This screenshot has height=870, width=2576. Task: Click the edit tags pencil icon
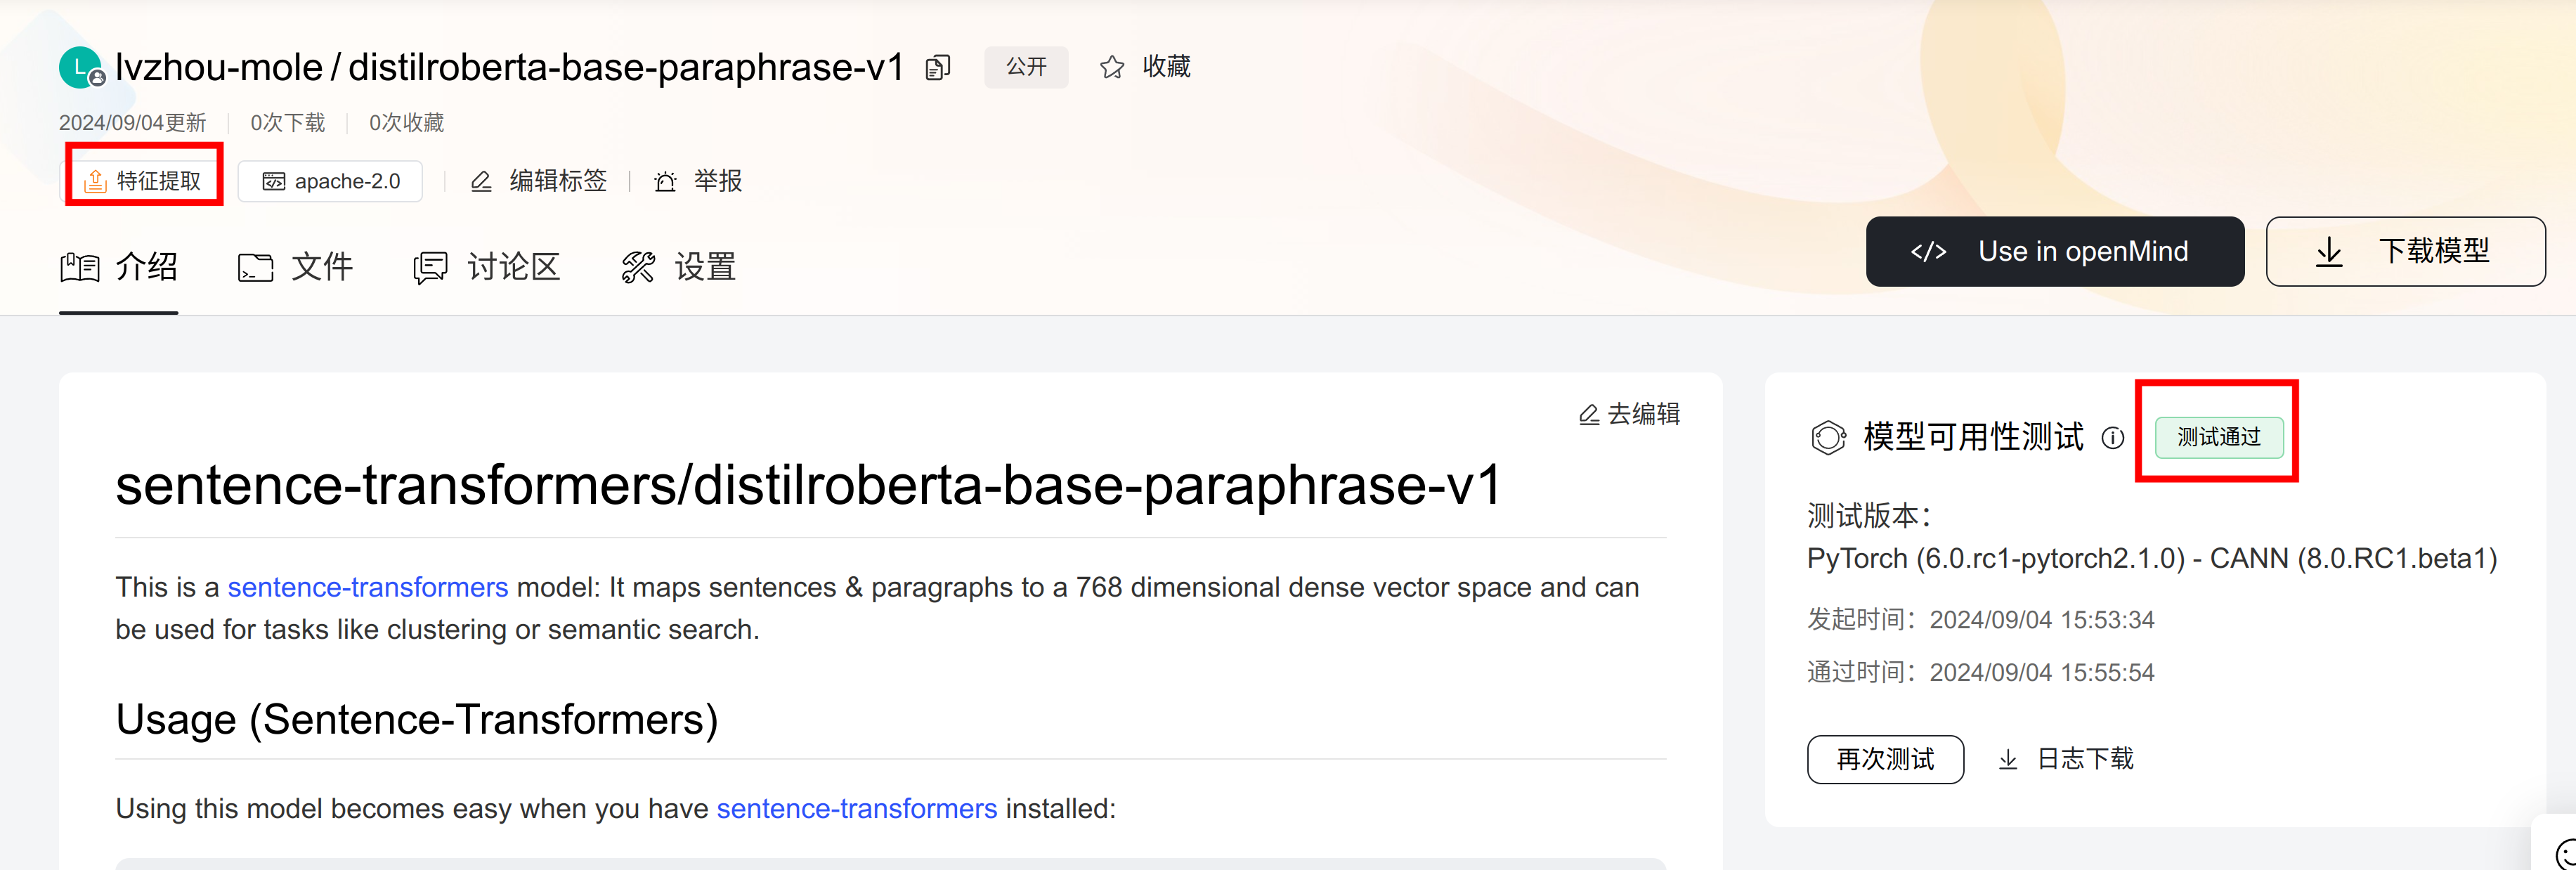click(481, 181)
